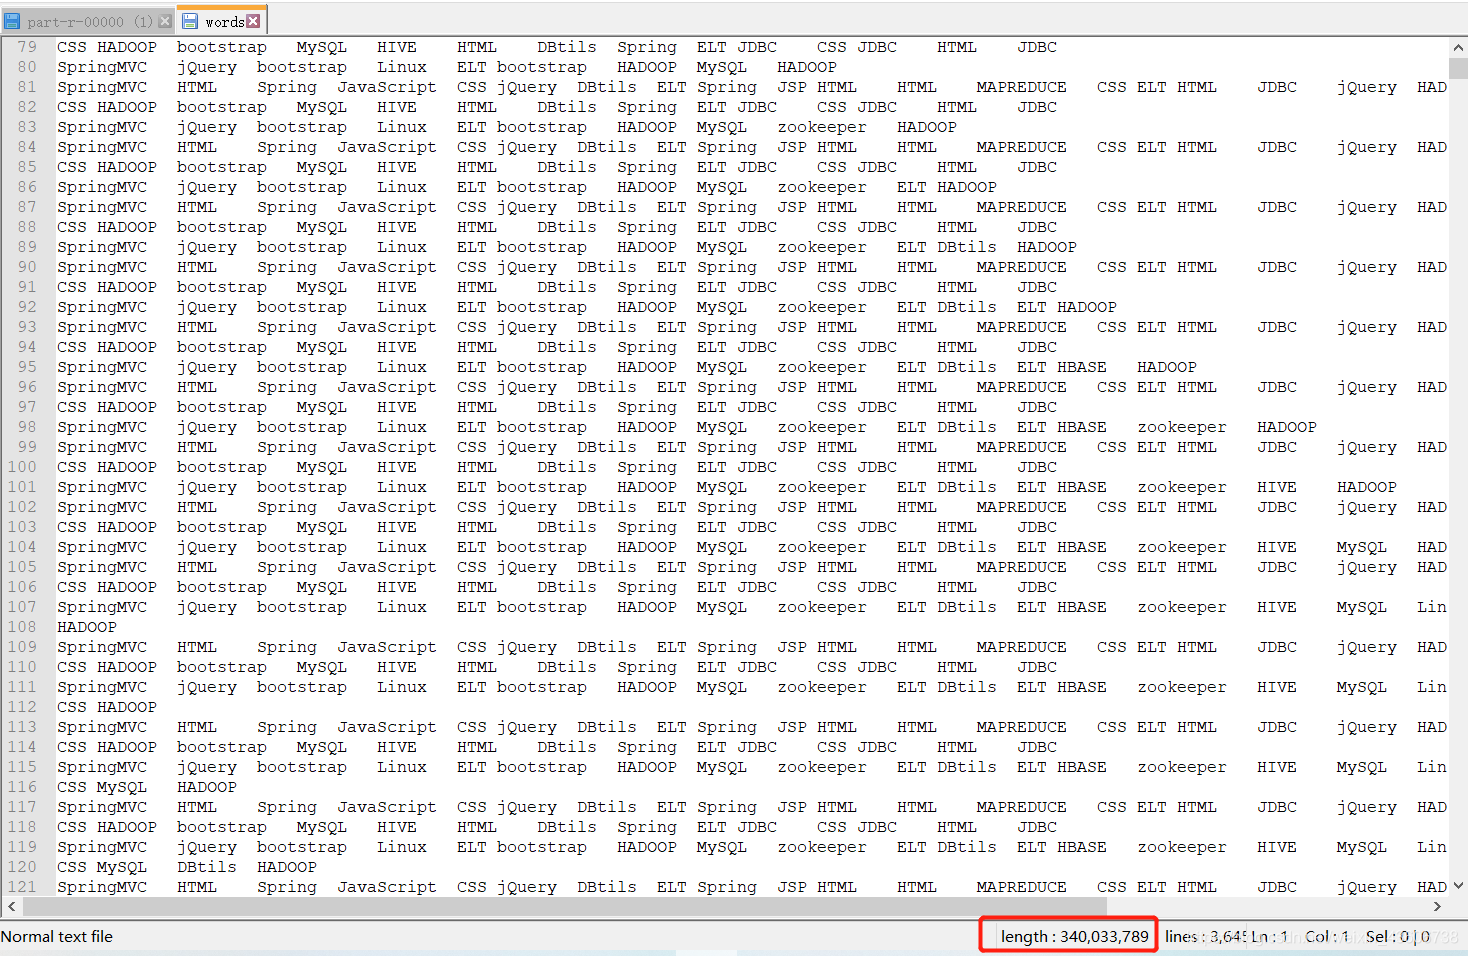Click the Normal text file status entry

(x=57, y=937)
